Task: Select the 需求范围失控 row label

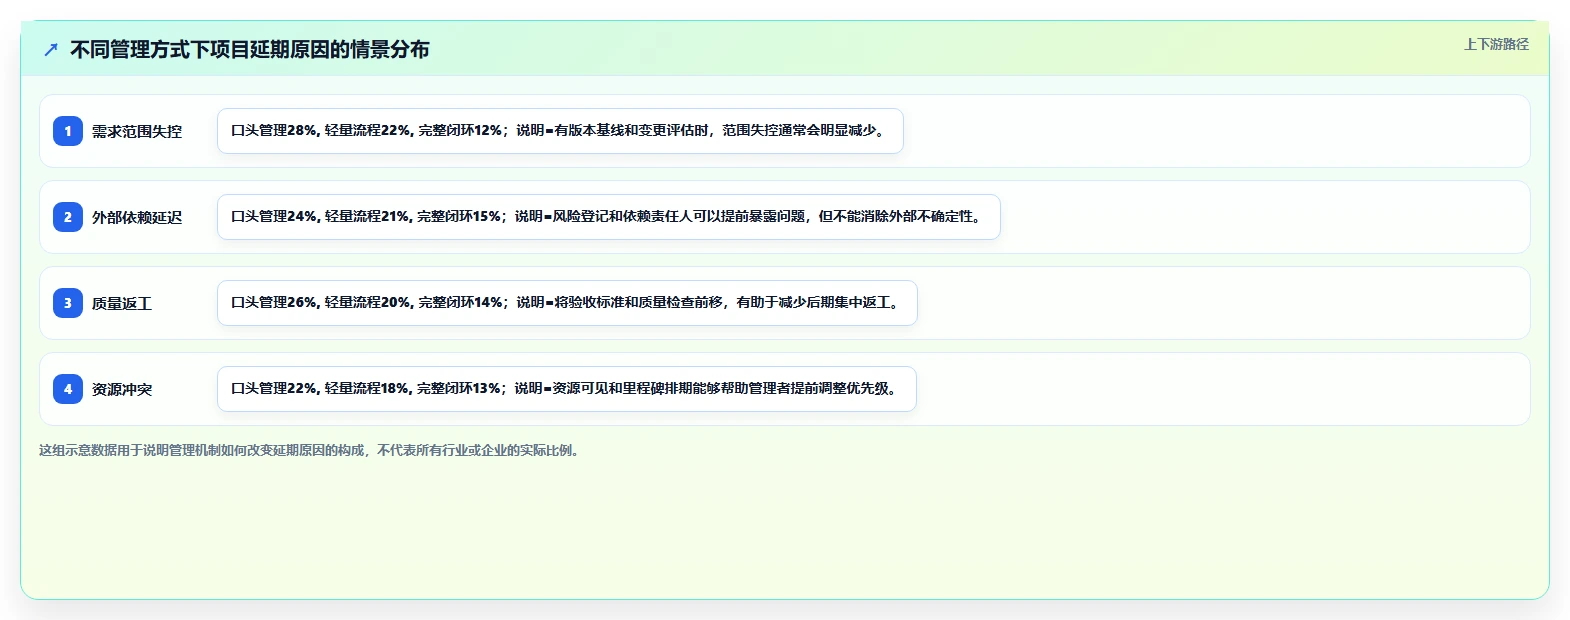Action: coord(137,131)
